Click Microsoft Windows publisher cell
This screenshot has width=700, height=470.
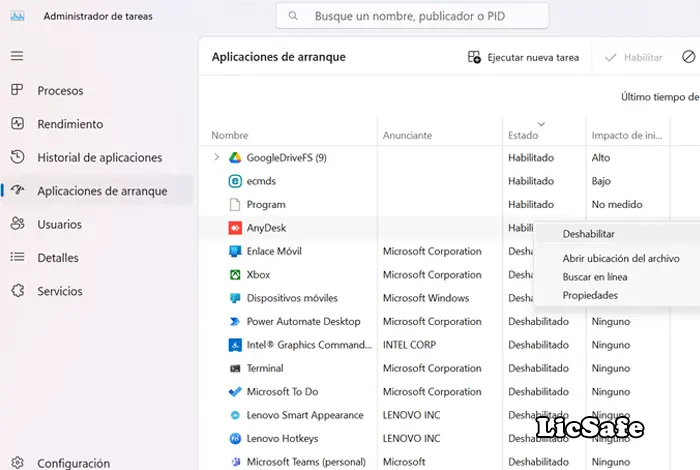(x=426, y=298)
